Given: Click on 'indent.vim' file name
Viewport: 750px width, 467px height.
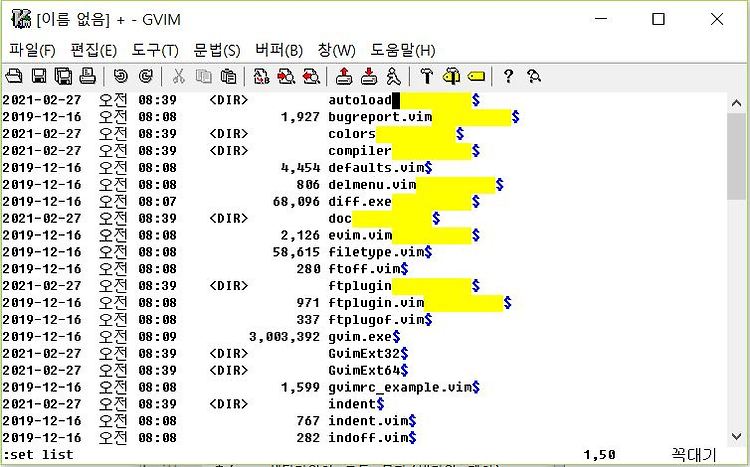Looking at the screenshot, I should pyautogui.click(x=368, y=421).
